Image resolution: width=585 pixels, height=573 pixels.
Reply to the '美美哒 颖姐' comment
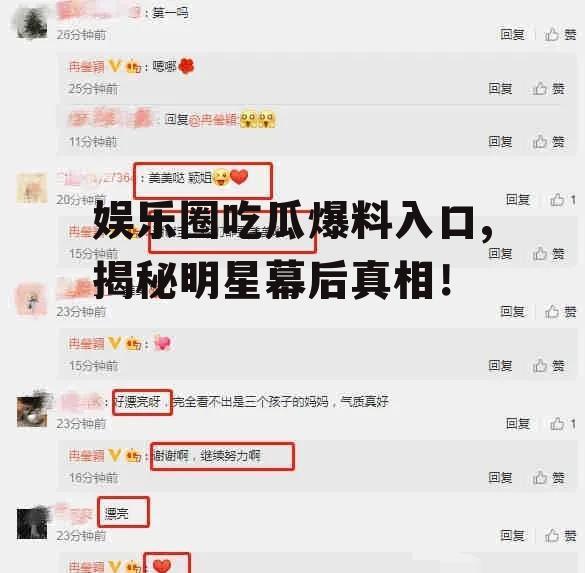[518, 200]
